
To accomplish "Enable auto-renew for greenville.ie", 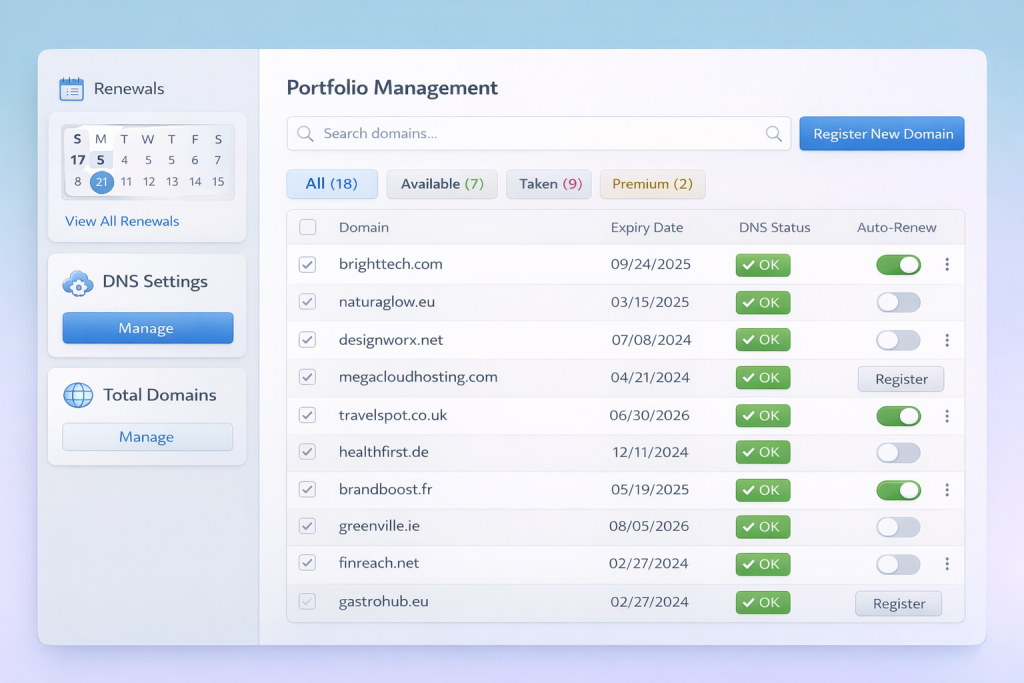I will click(899, 527).
